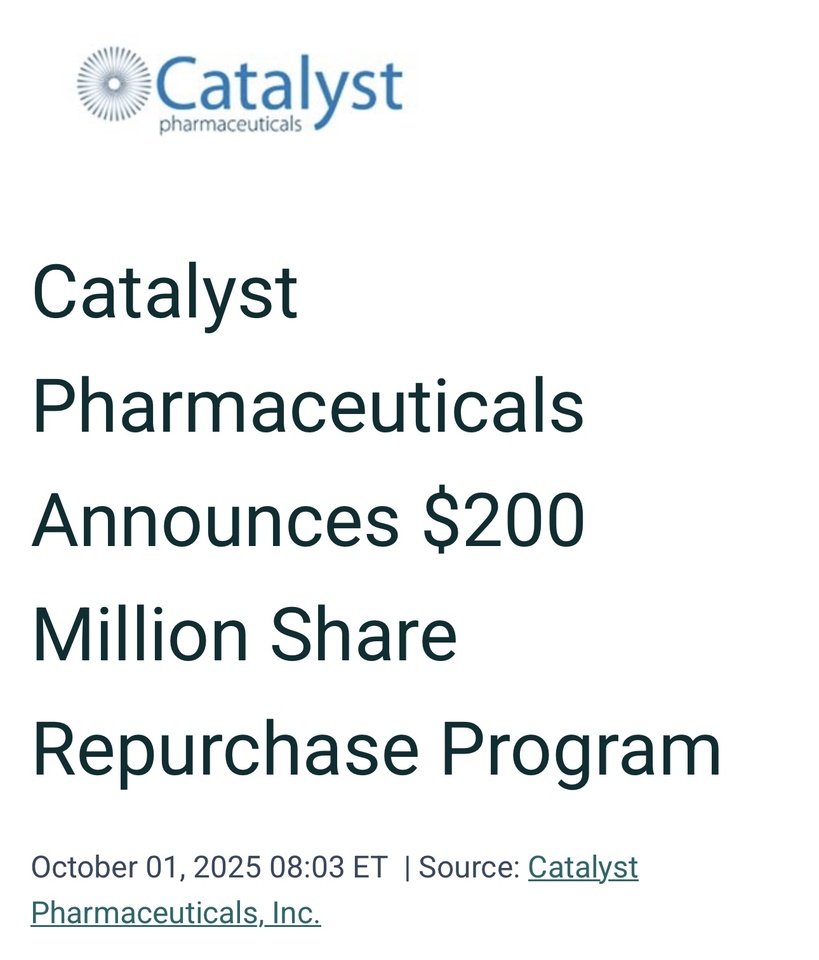This screenshot has height=960, width=819.
Task: Click 'Million' in the headline
Action: (x=140, y=635)
